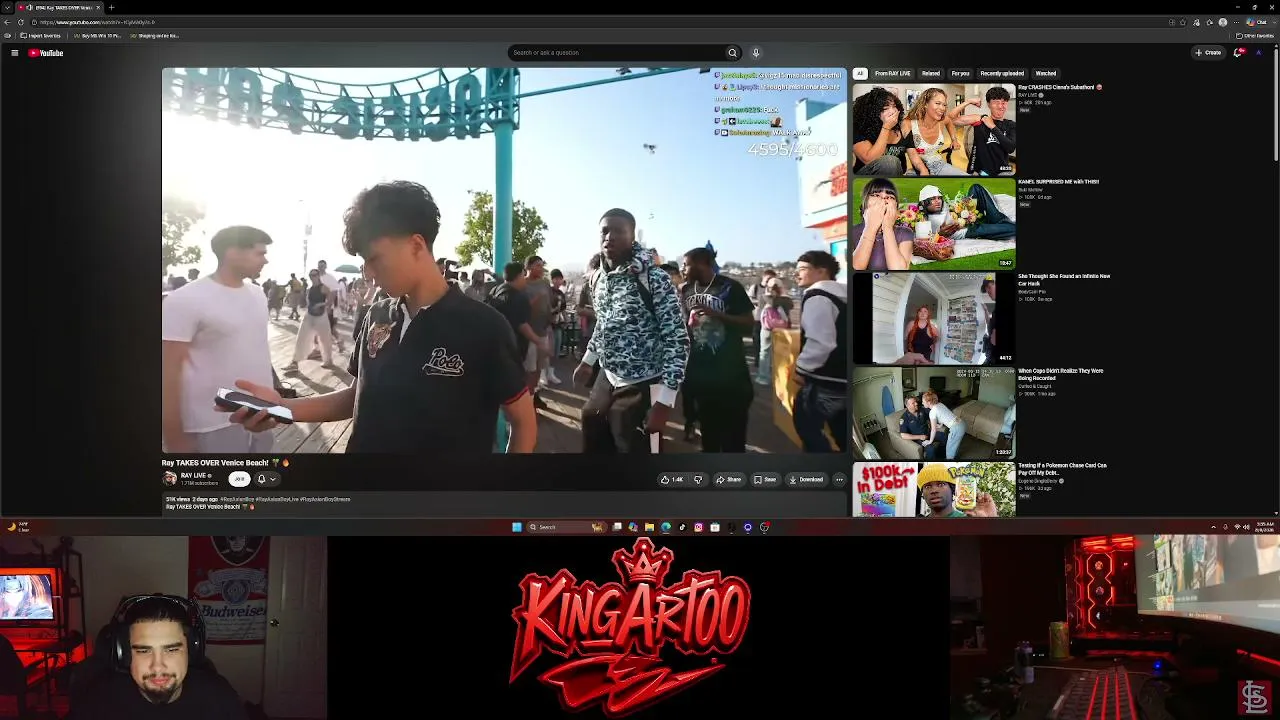Select the From RAY LIVE chip
This screenshot has width=1280, height=720.
(x=892, y=73)
